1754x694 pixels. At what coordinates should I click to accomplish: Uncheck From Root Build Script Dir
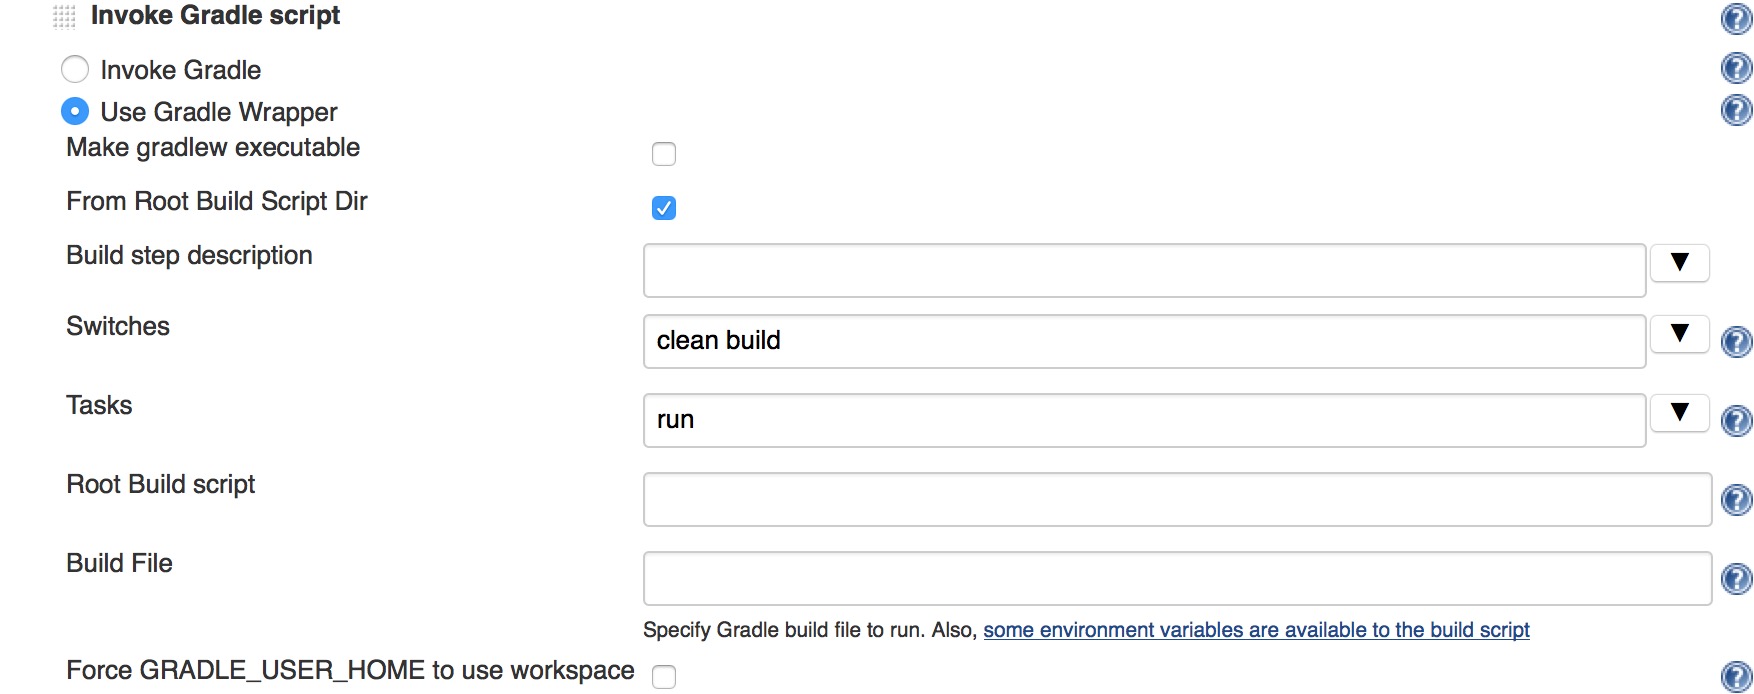point(664,208)
